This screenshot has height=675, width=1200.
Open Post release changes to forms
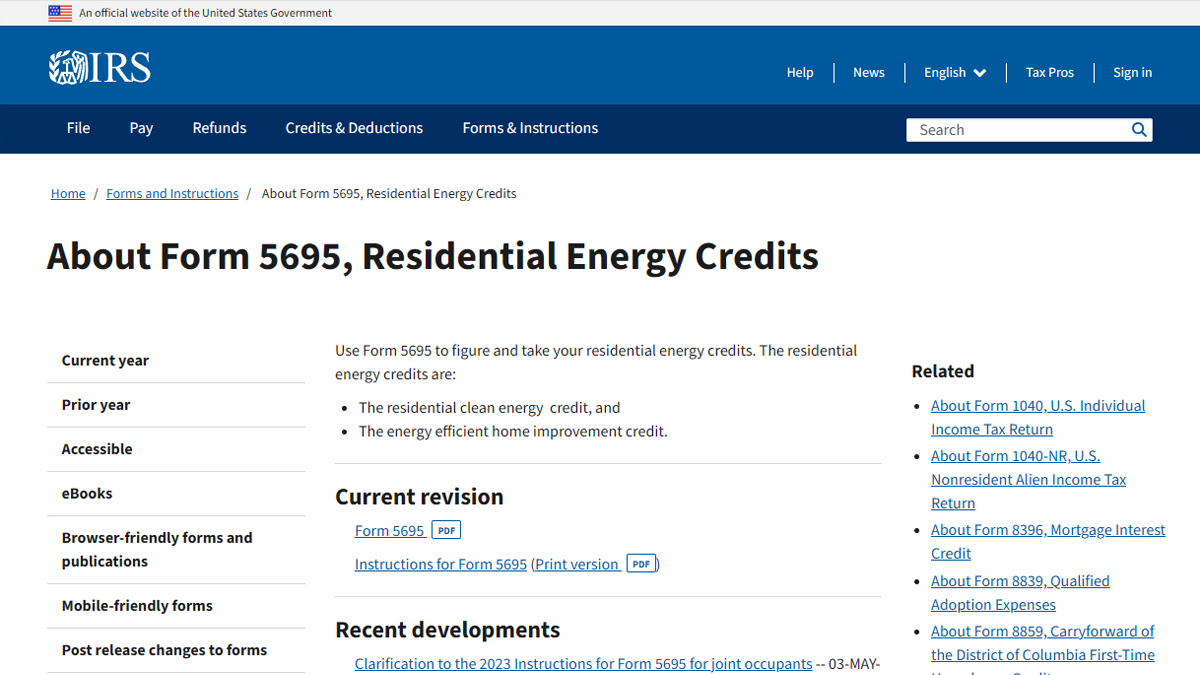[x=176, y=649]
